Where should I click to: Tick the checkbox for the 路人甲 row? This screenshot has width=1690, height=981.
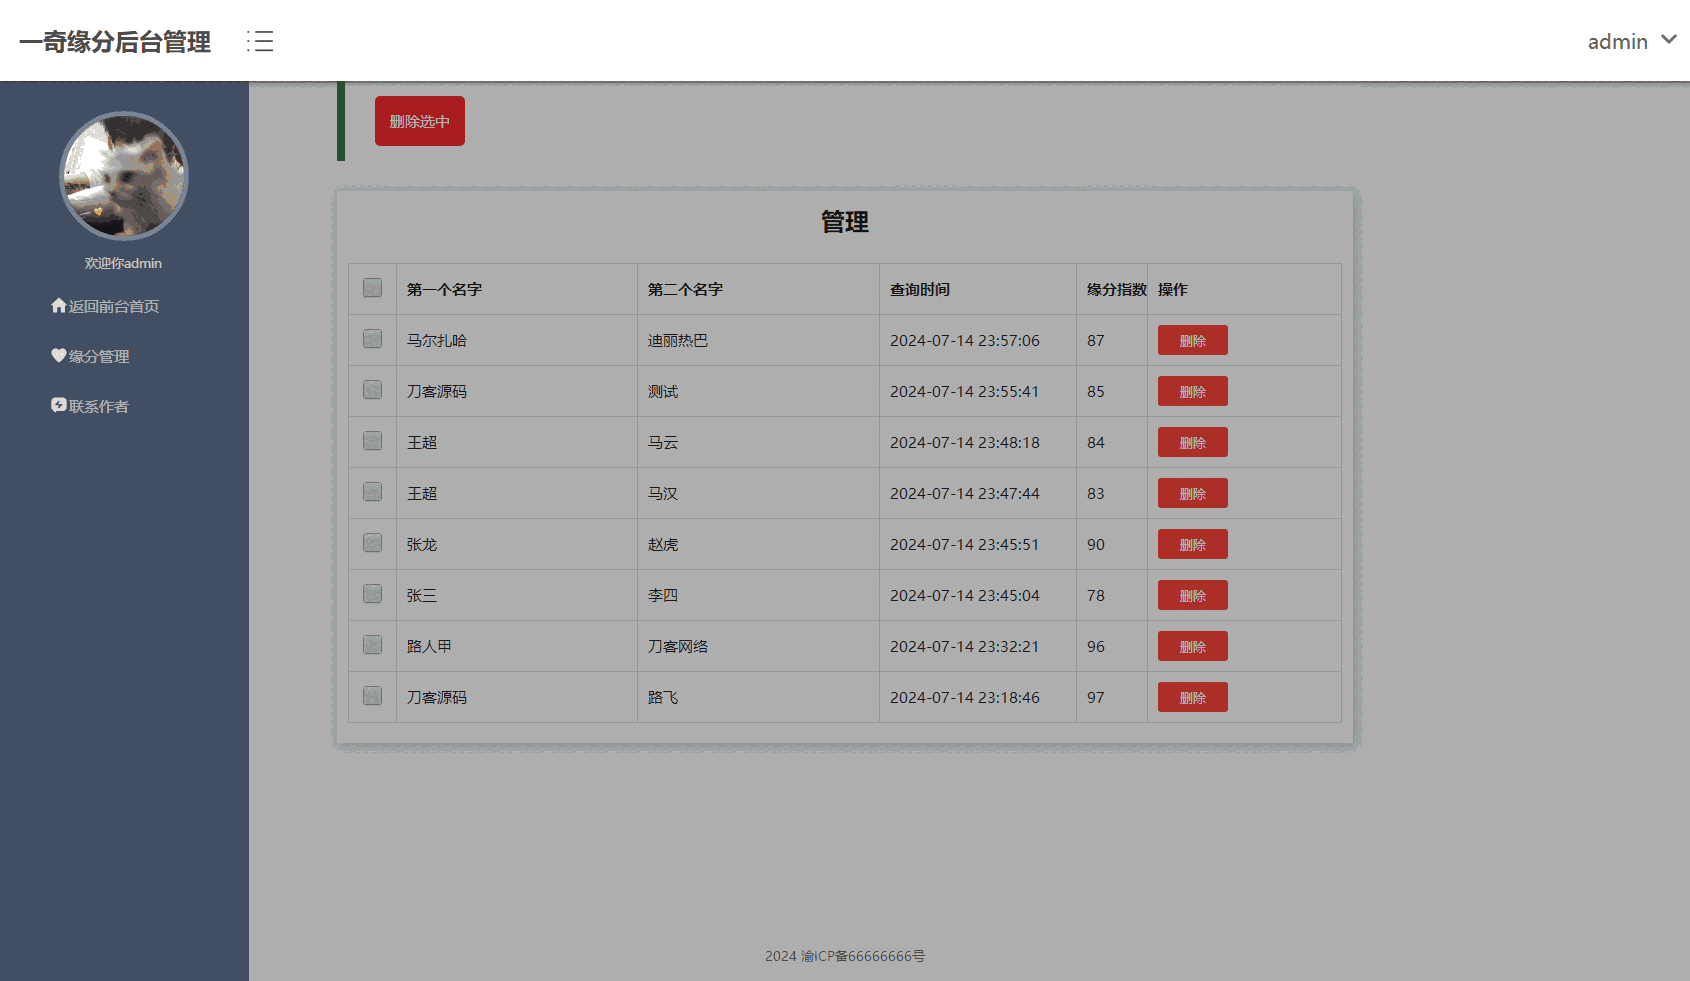pos(372,645)
